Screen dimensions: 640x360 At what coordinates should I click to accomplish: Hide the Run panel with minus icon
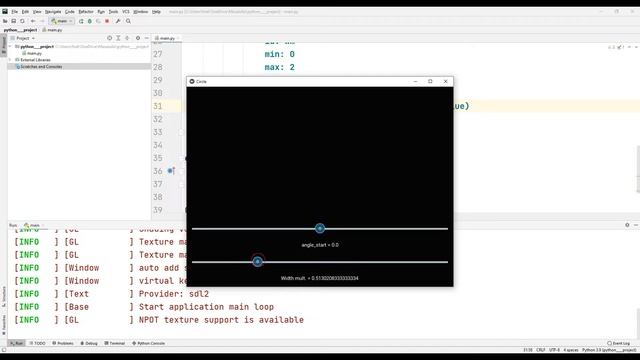(x=636, y=225)
